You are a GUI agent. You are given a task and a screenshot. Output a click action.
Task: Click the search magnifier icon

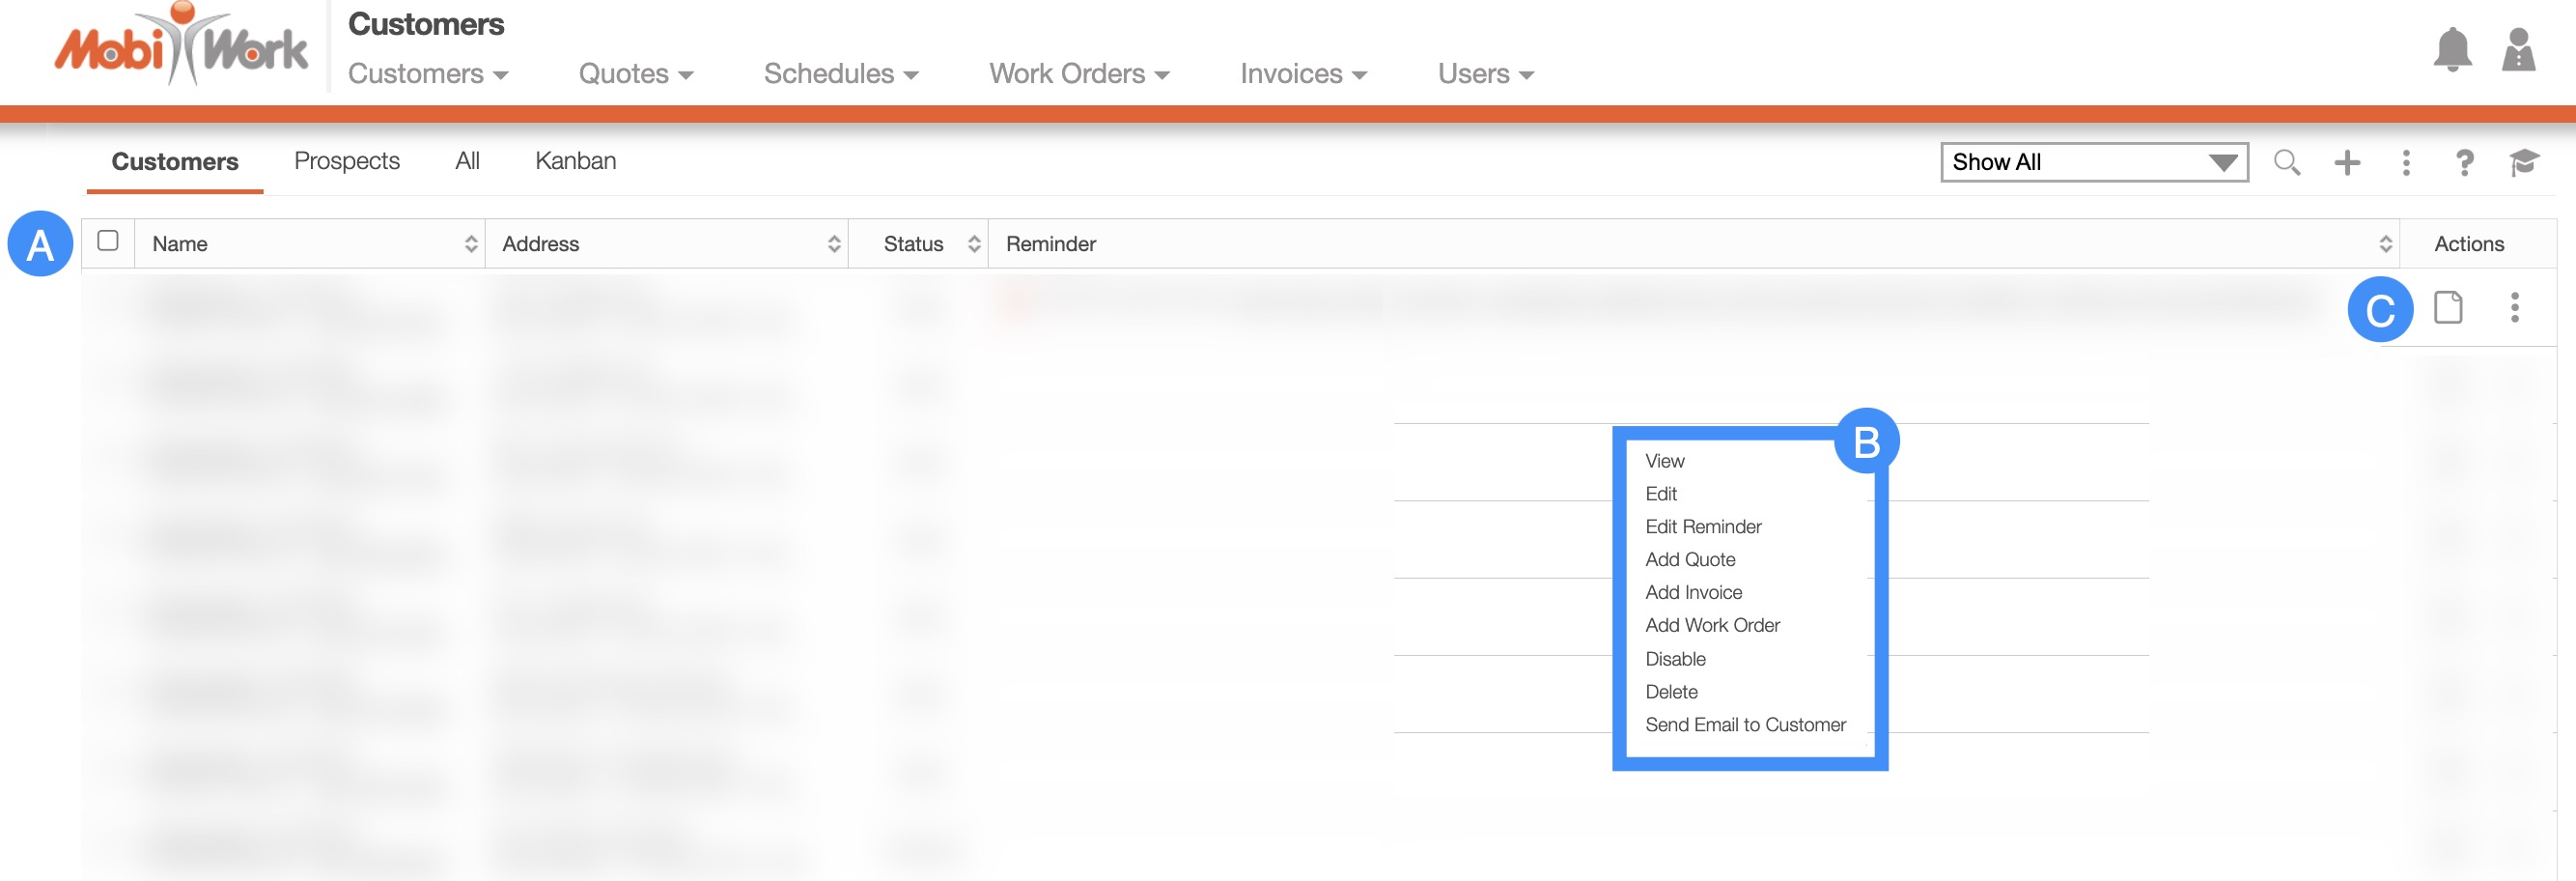click(x=2286, y=162)
